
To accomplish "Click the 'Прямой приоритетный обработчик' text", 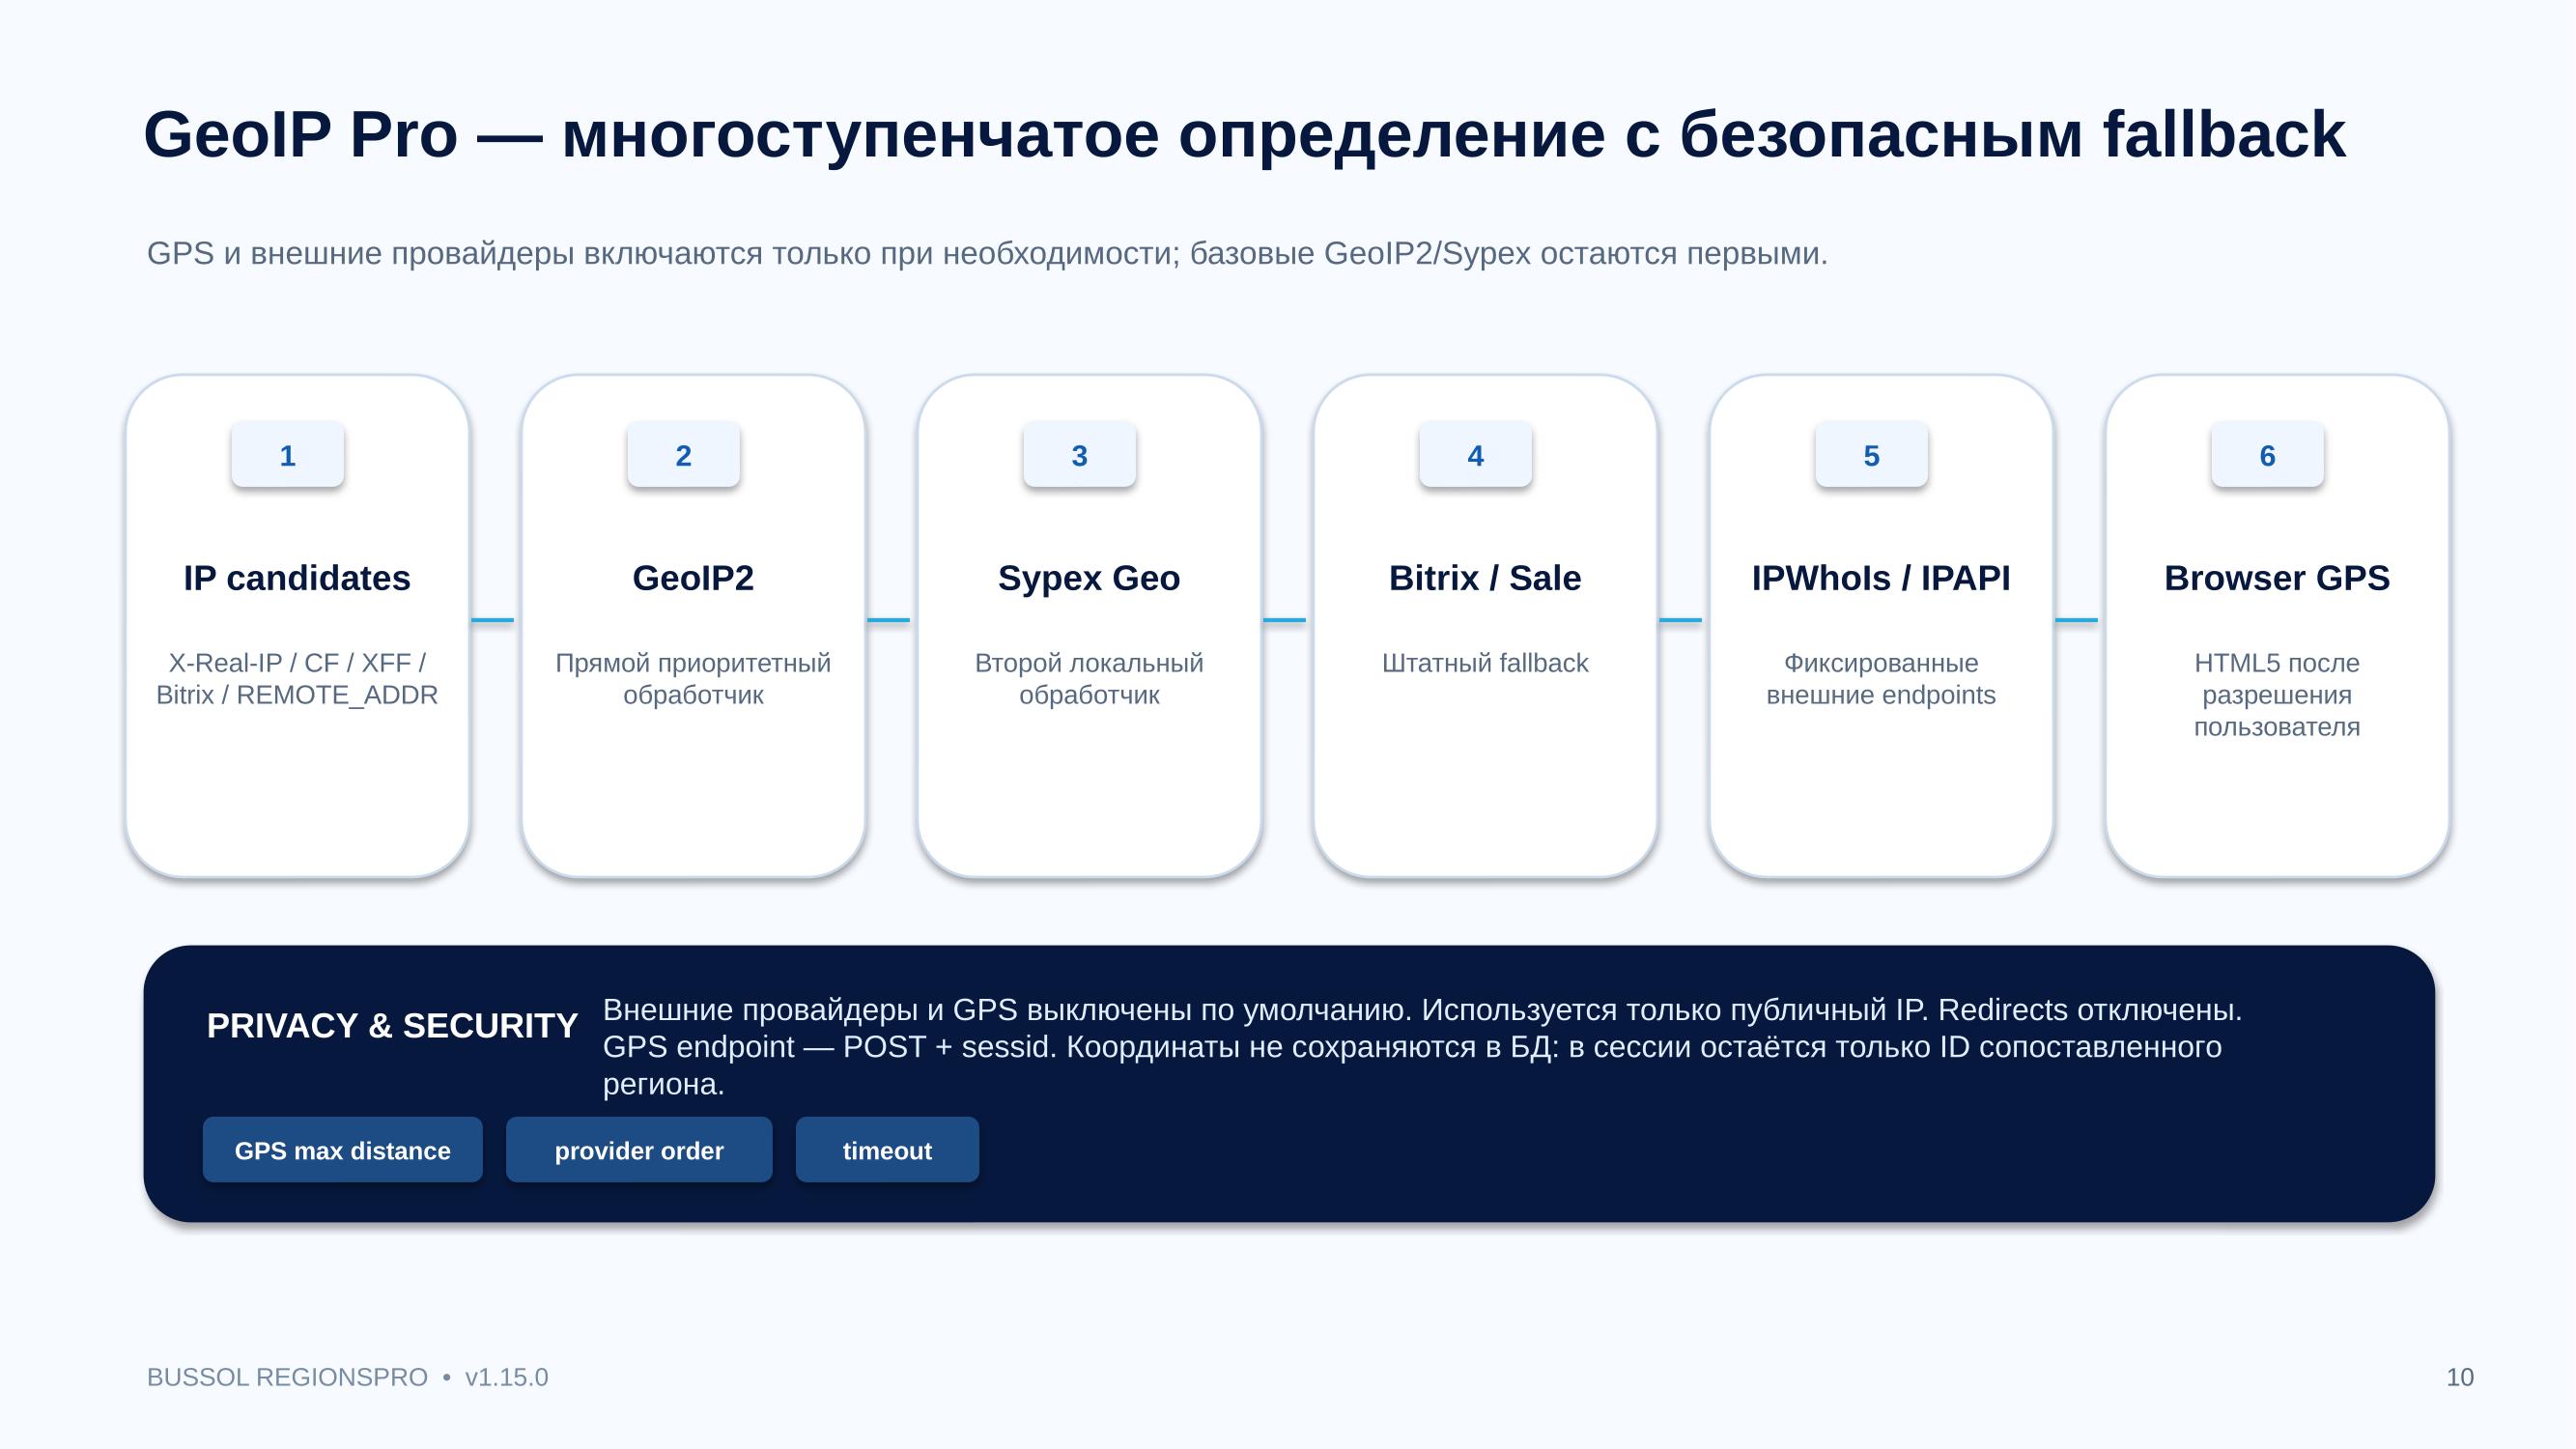I will coord(693,679).
